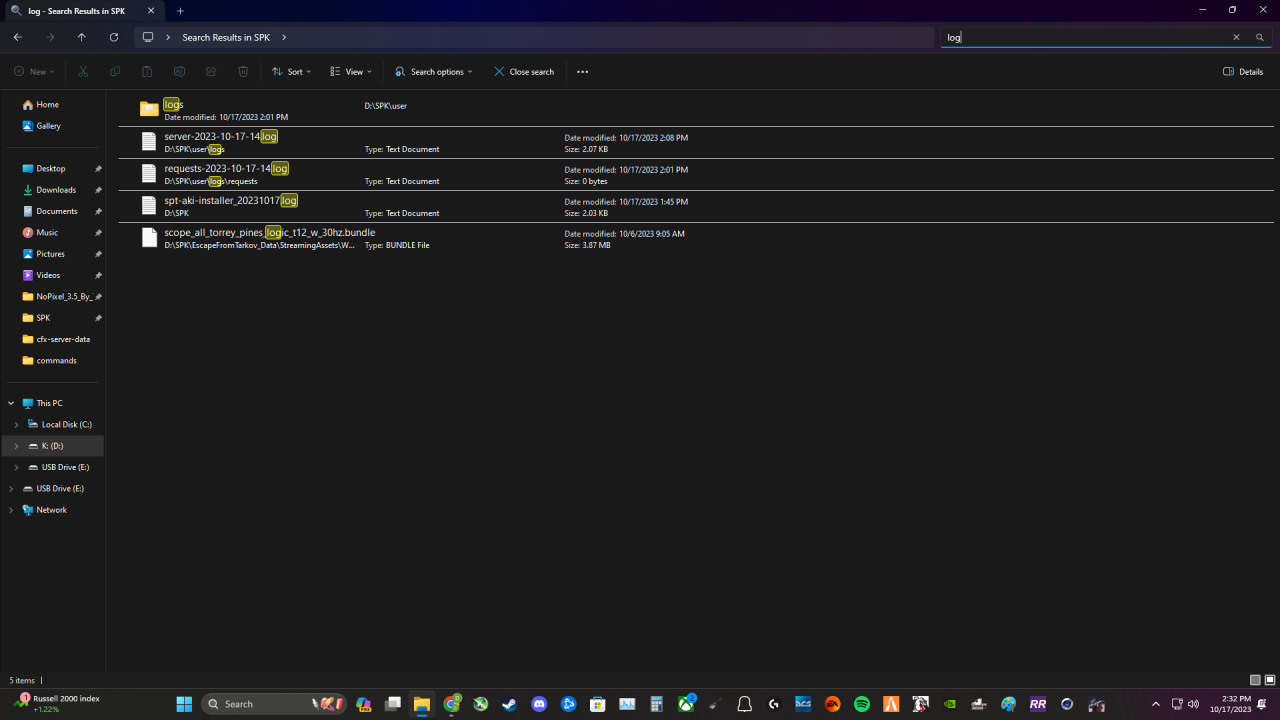Click the Share icon in the toolbar
The height and width of the screenshot is (720, 1280).
tap(211, 72)
